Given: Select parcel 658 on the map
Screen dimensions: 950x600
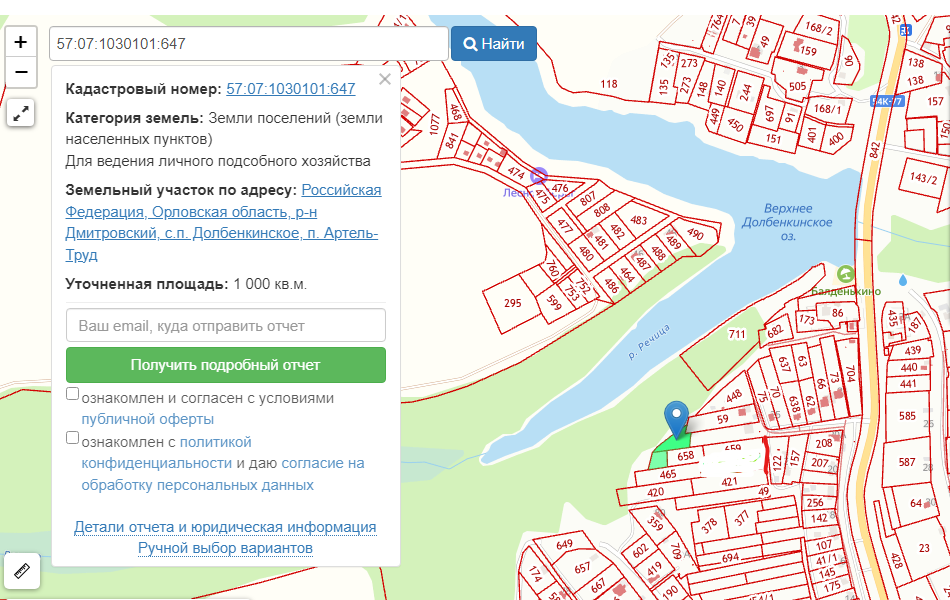Looking at the screenshot, I should 685,456.
